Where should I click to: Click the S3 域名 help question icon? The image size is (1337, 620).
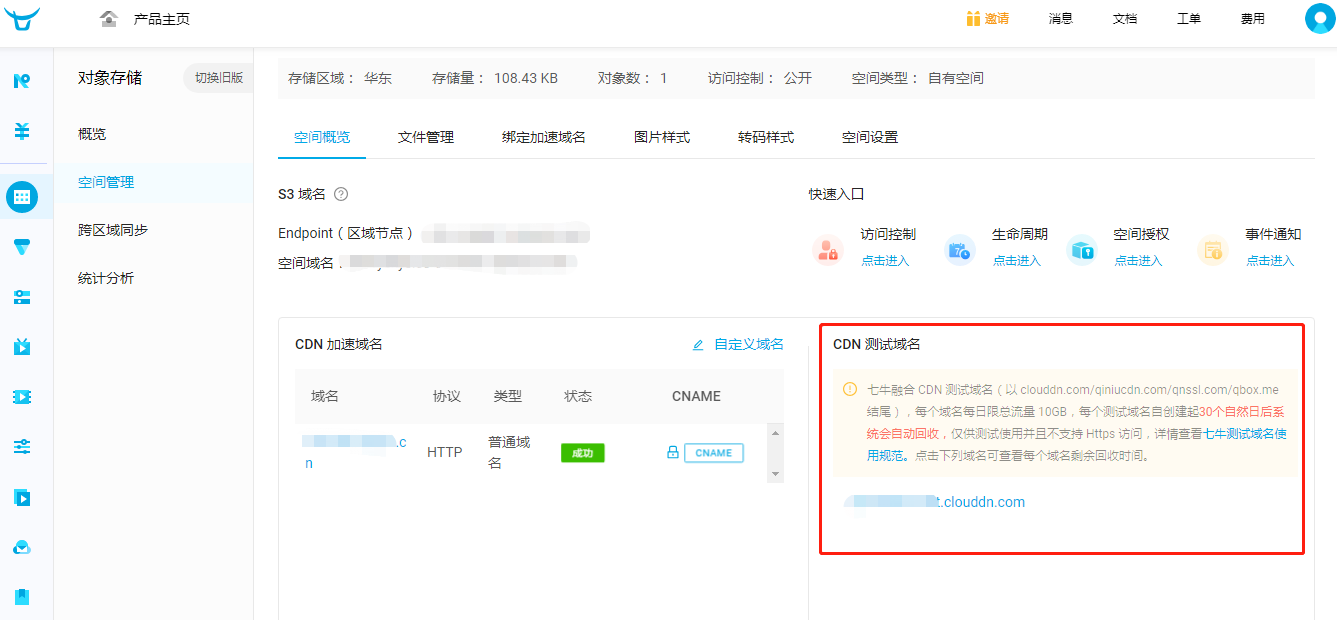(341, 194)
